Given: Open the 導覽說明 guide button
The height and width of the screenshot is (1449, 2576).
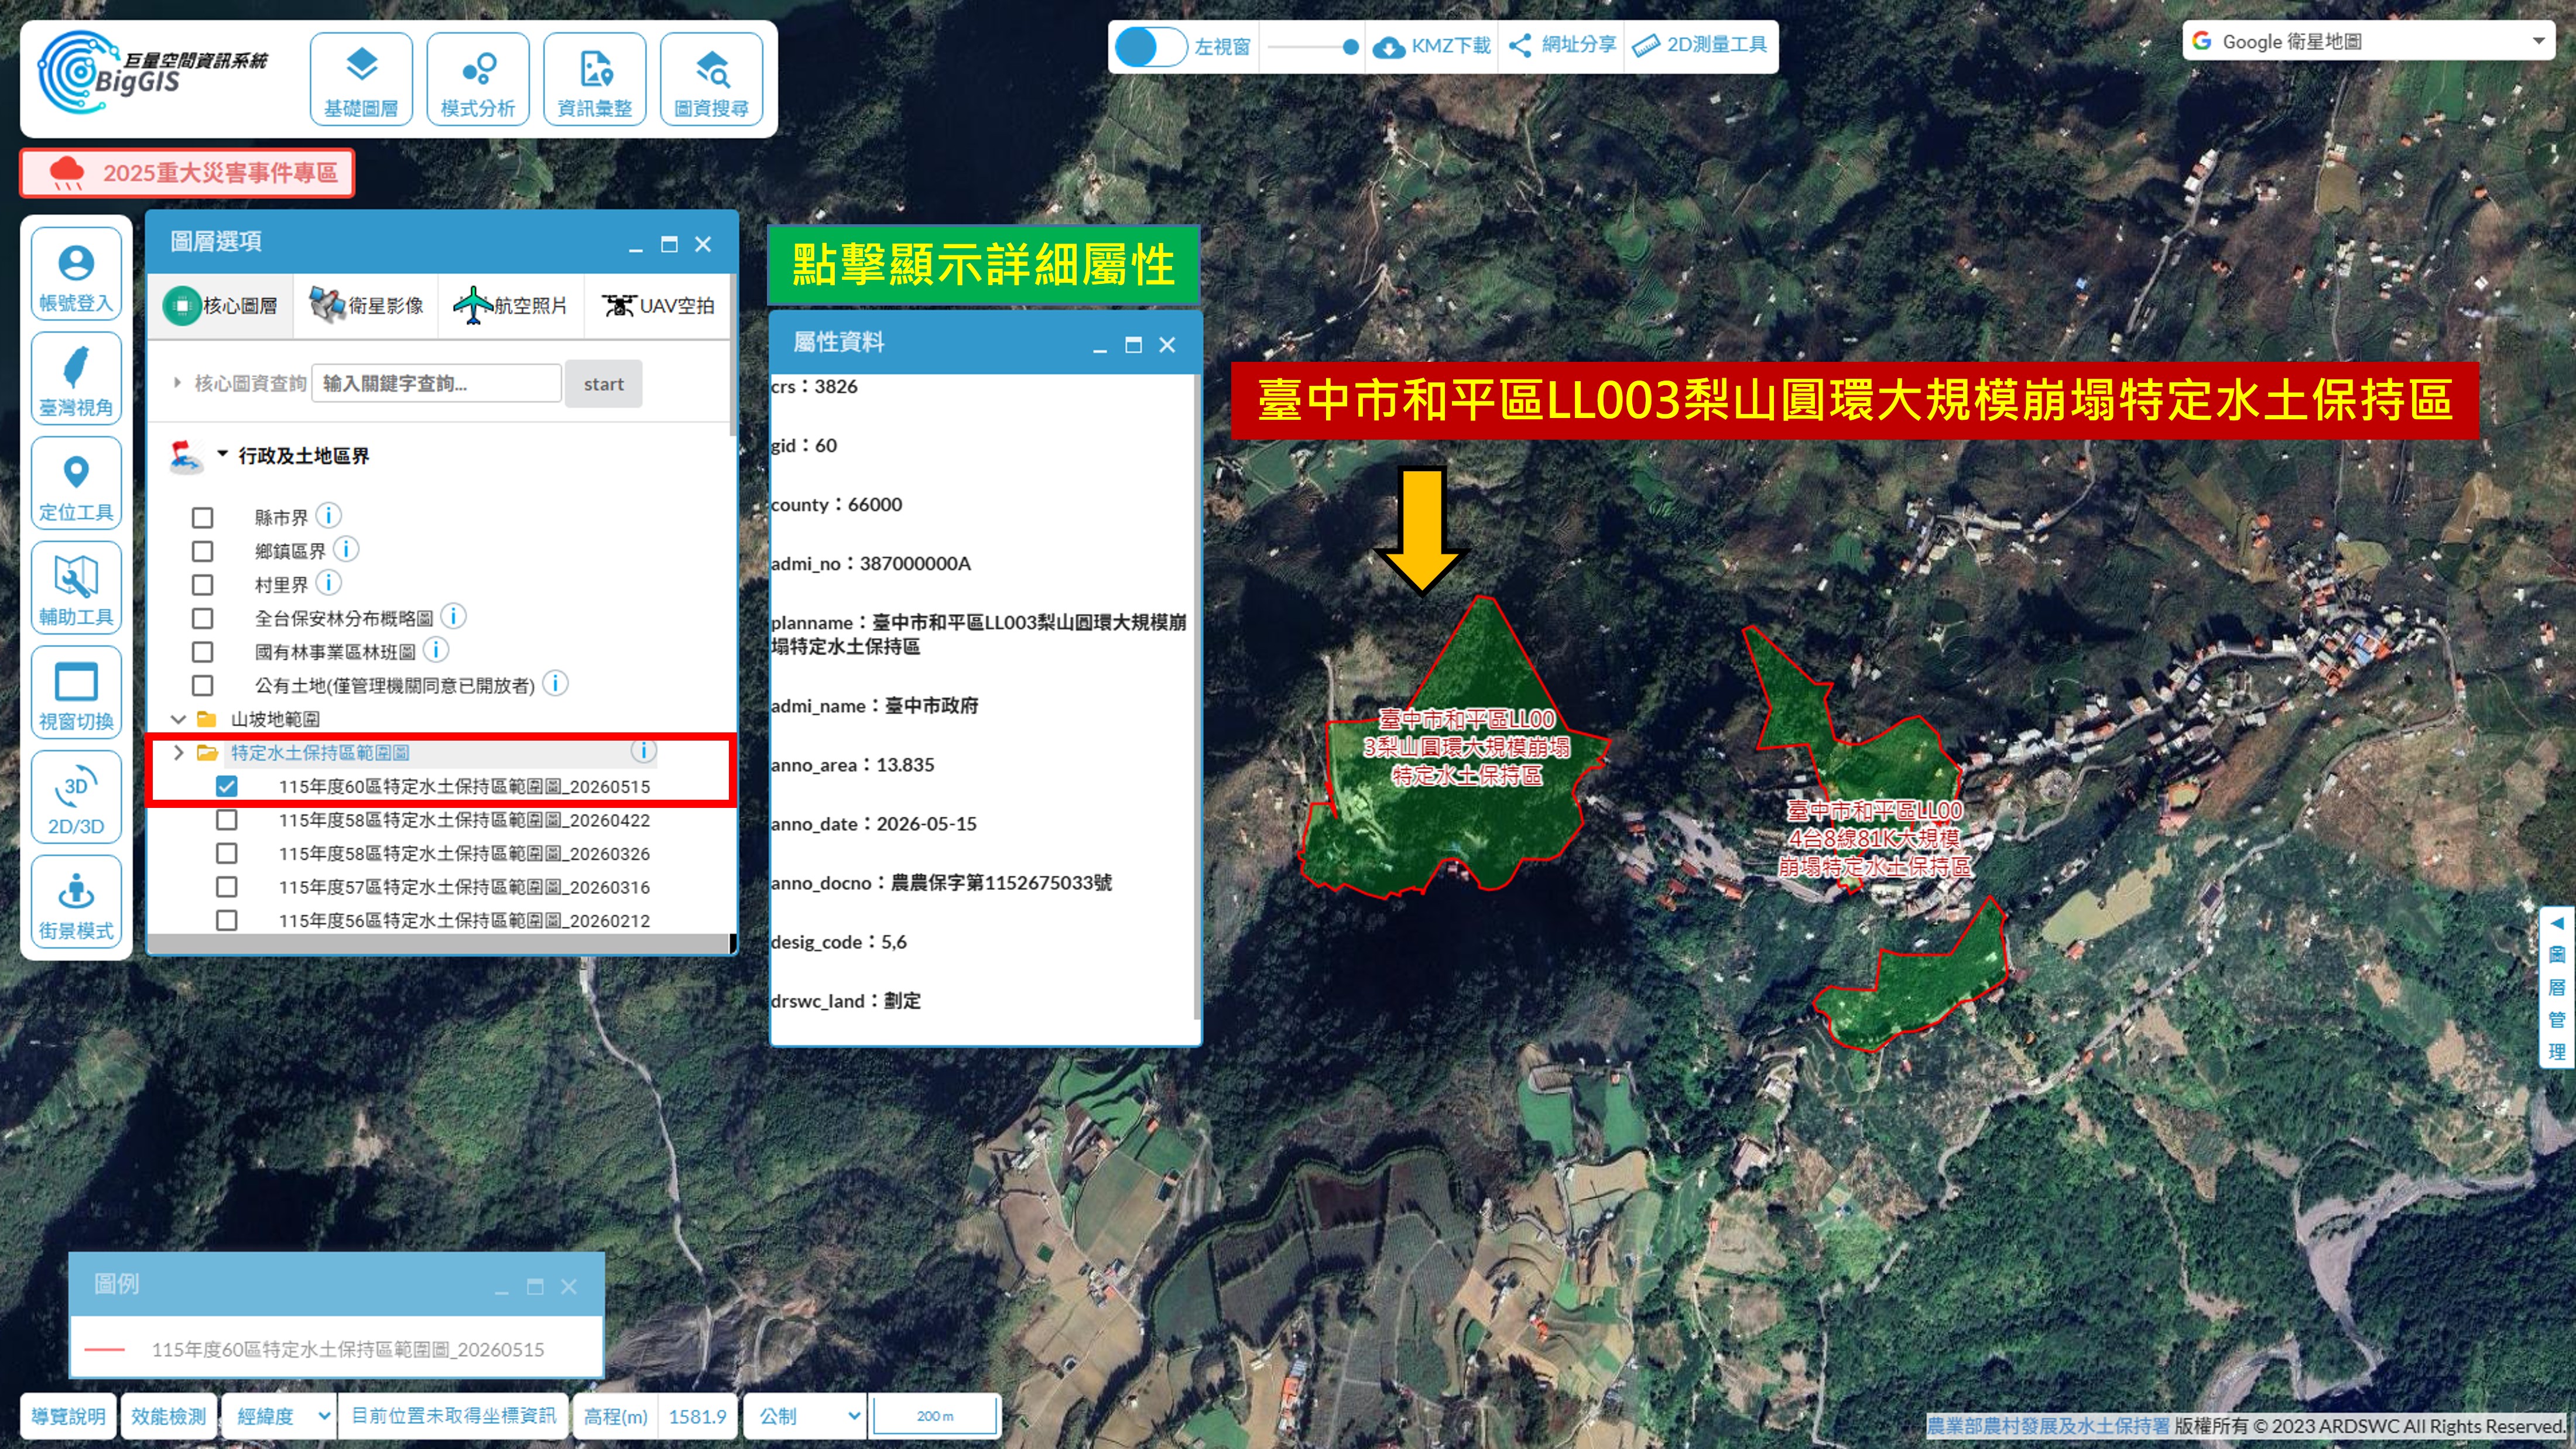Looking at the screenshot, I should [x=68, y=1416].
